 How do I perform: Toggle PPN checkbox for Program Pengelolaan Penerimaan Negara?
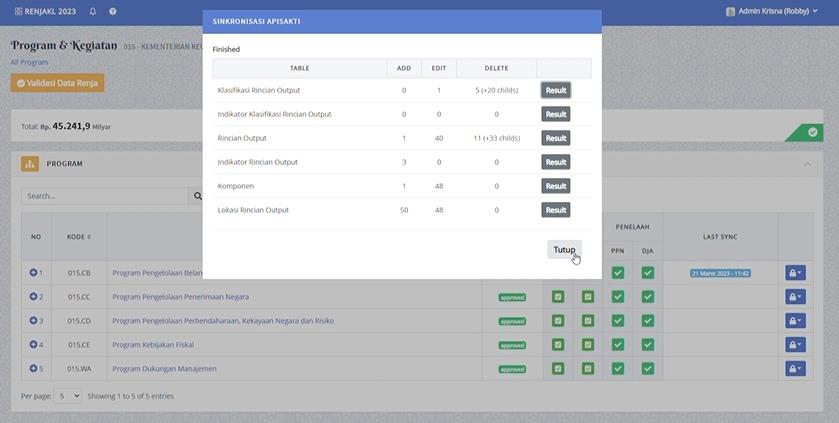tap(618, 297)
